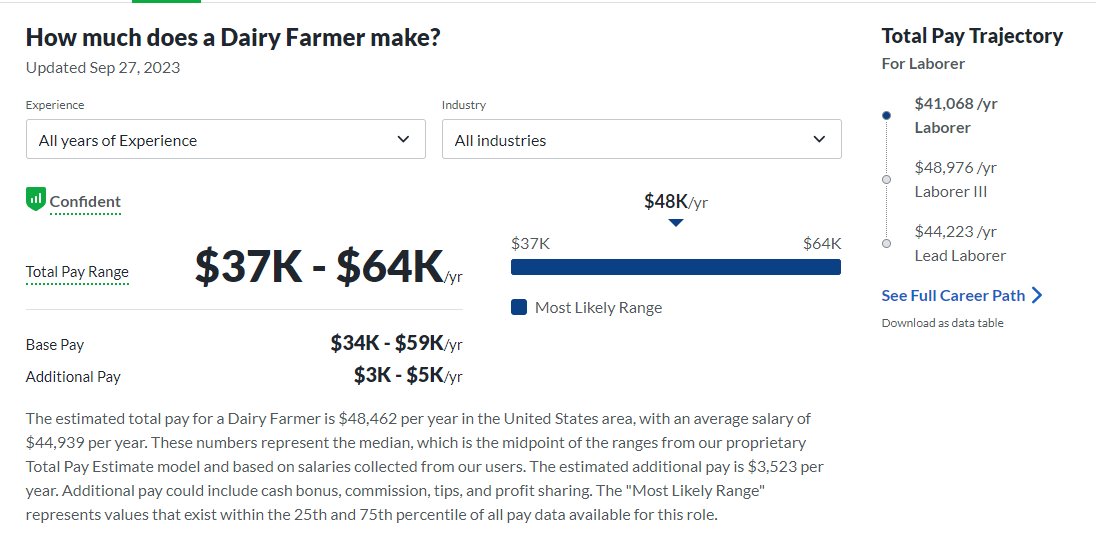
Task: Click the $48,976 /yr Laborer III entry
Action: coord(956,180)
